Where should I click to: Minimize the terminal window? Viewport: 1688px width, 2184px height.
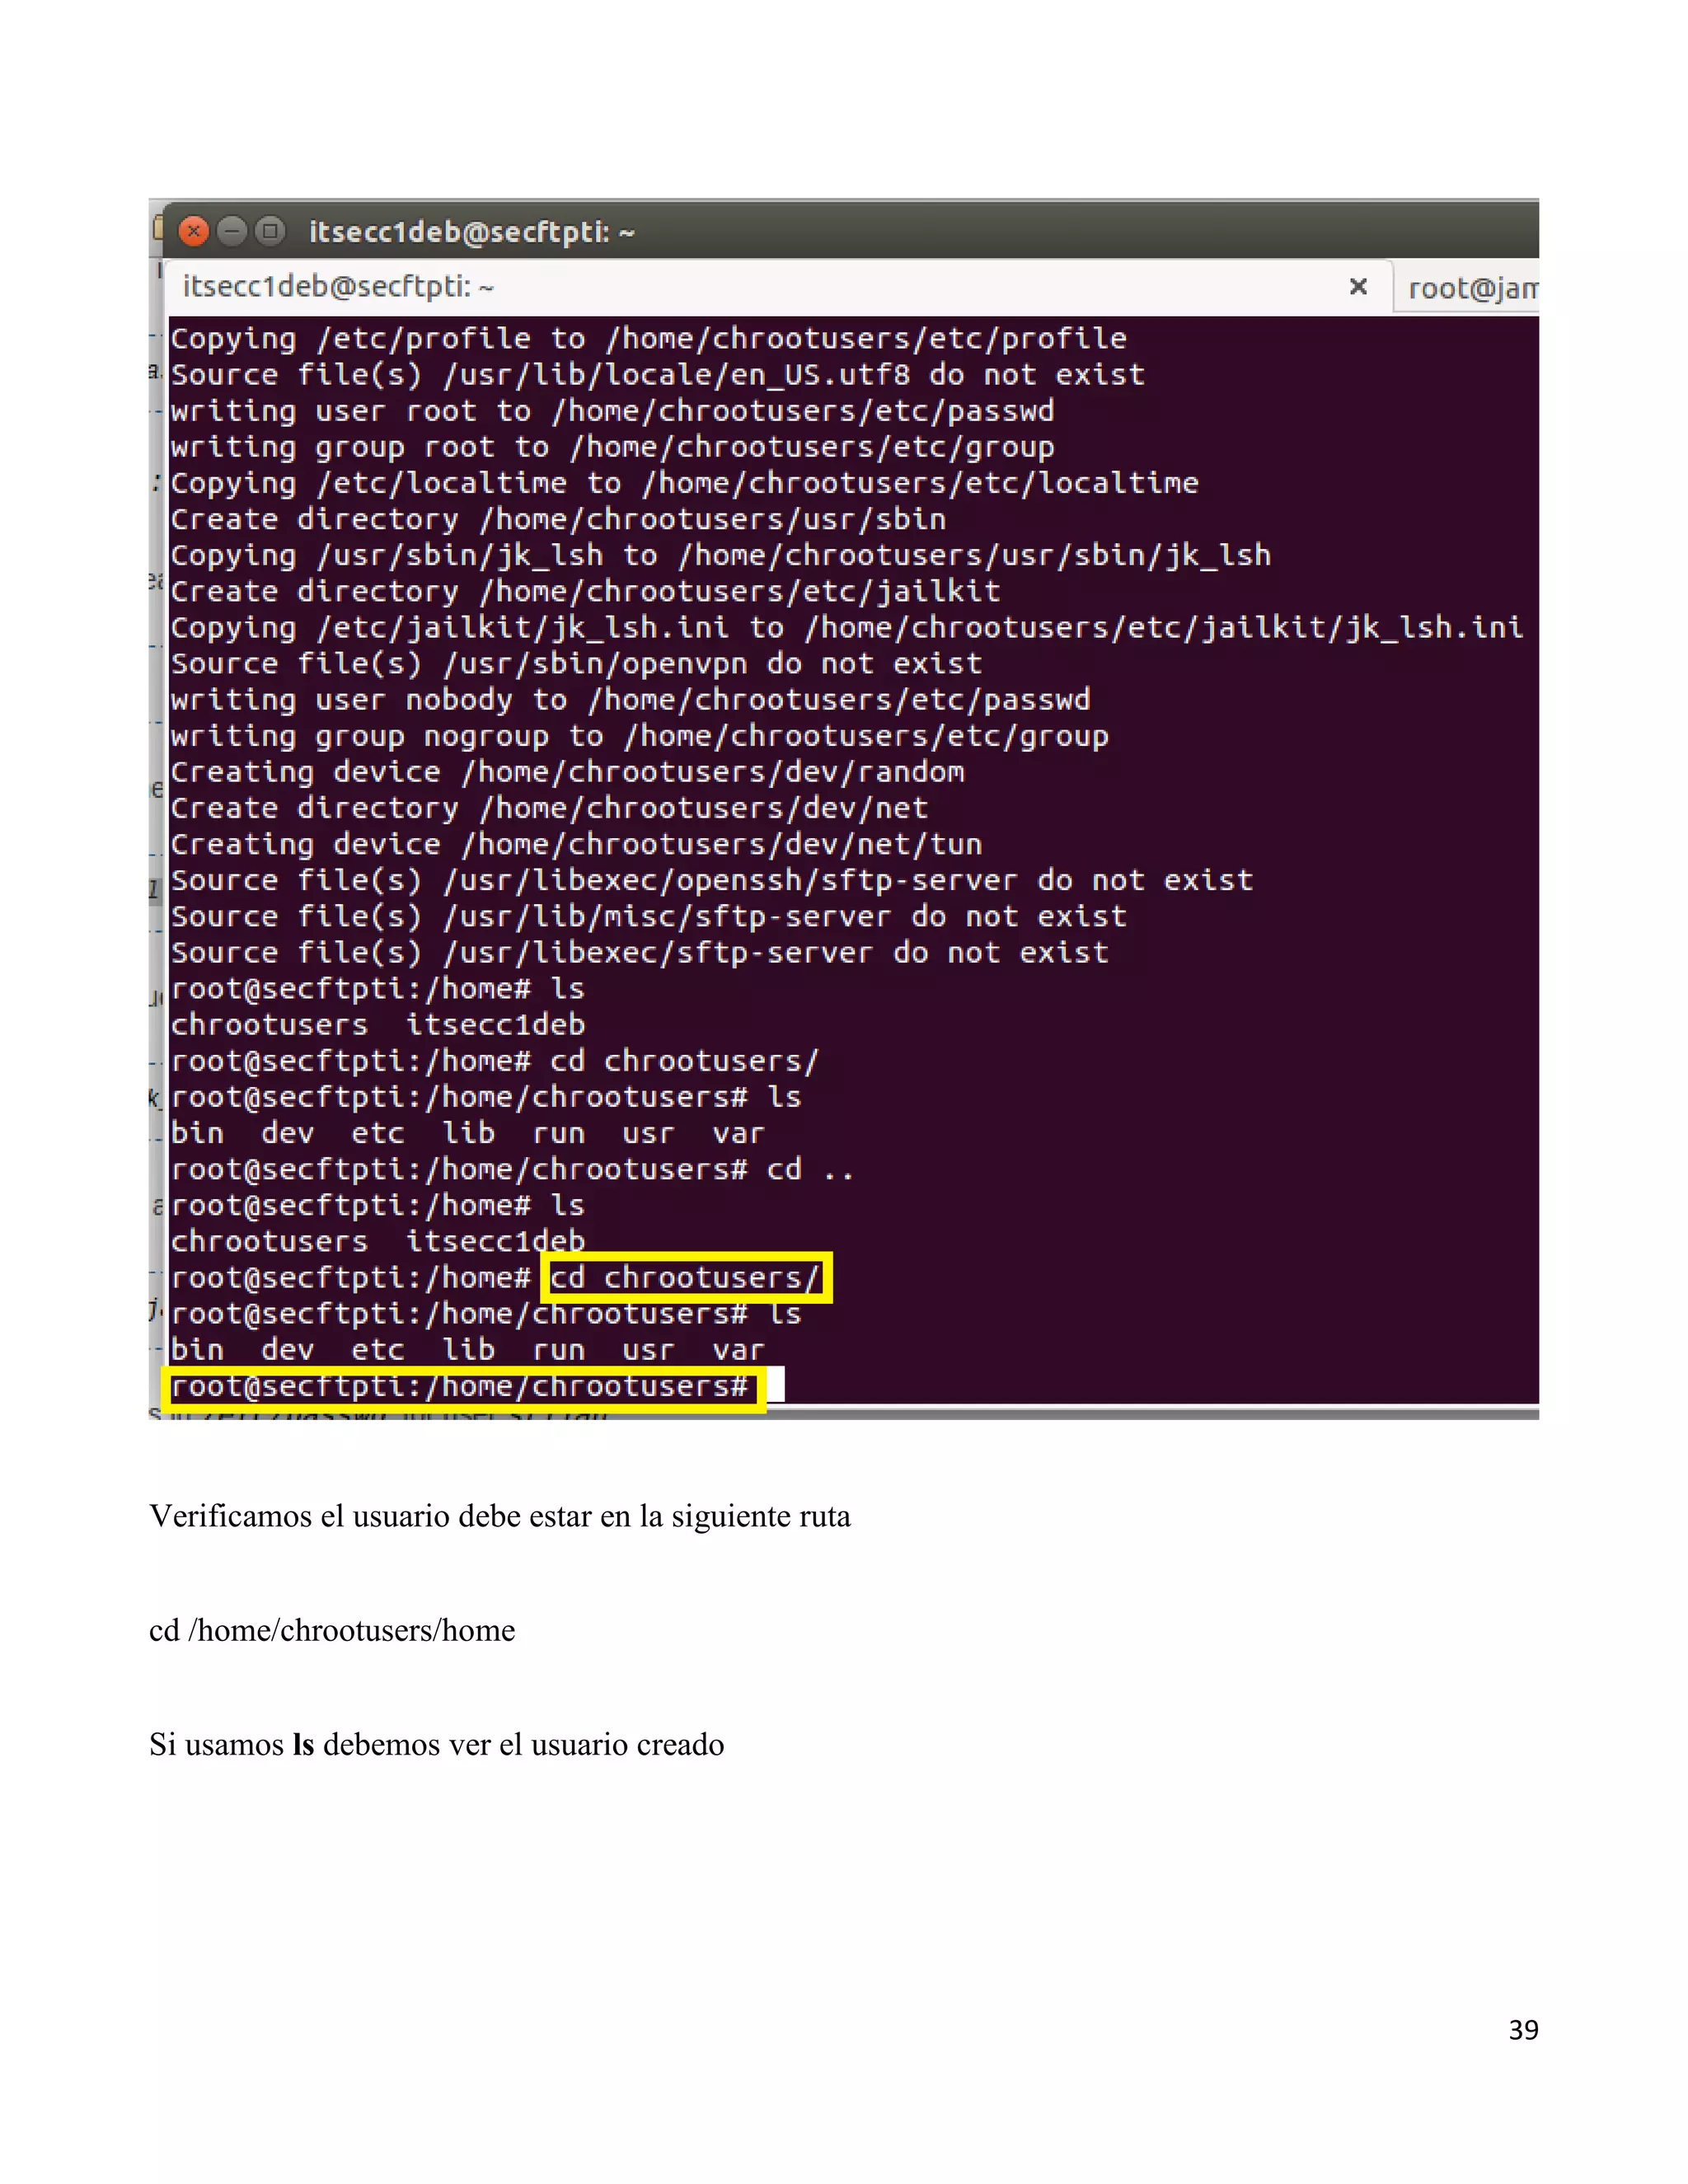tap(232, 232)
